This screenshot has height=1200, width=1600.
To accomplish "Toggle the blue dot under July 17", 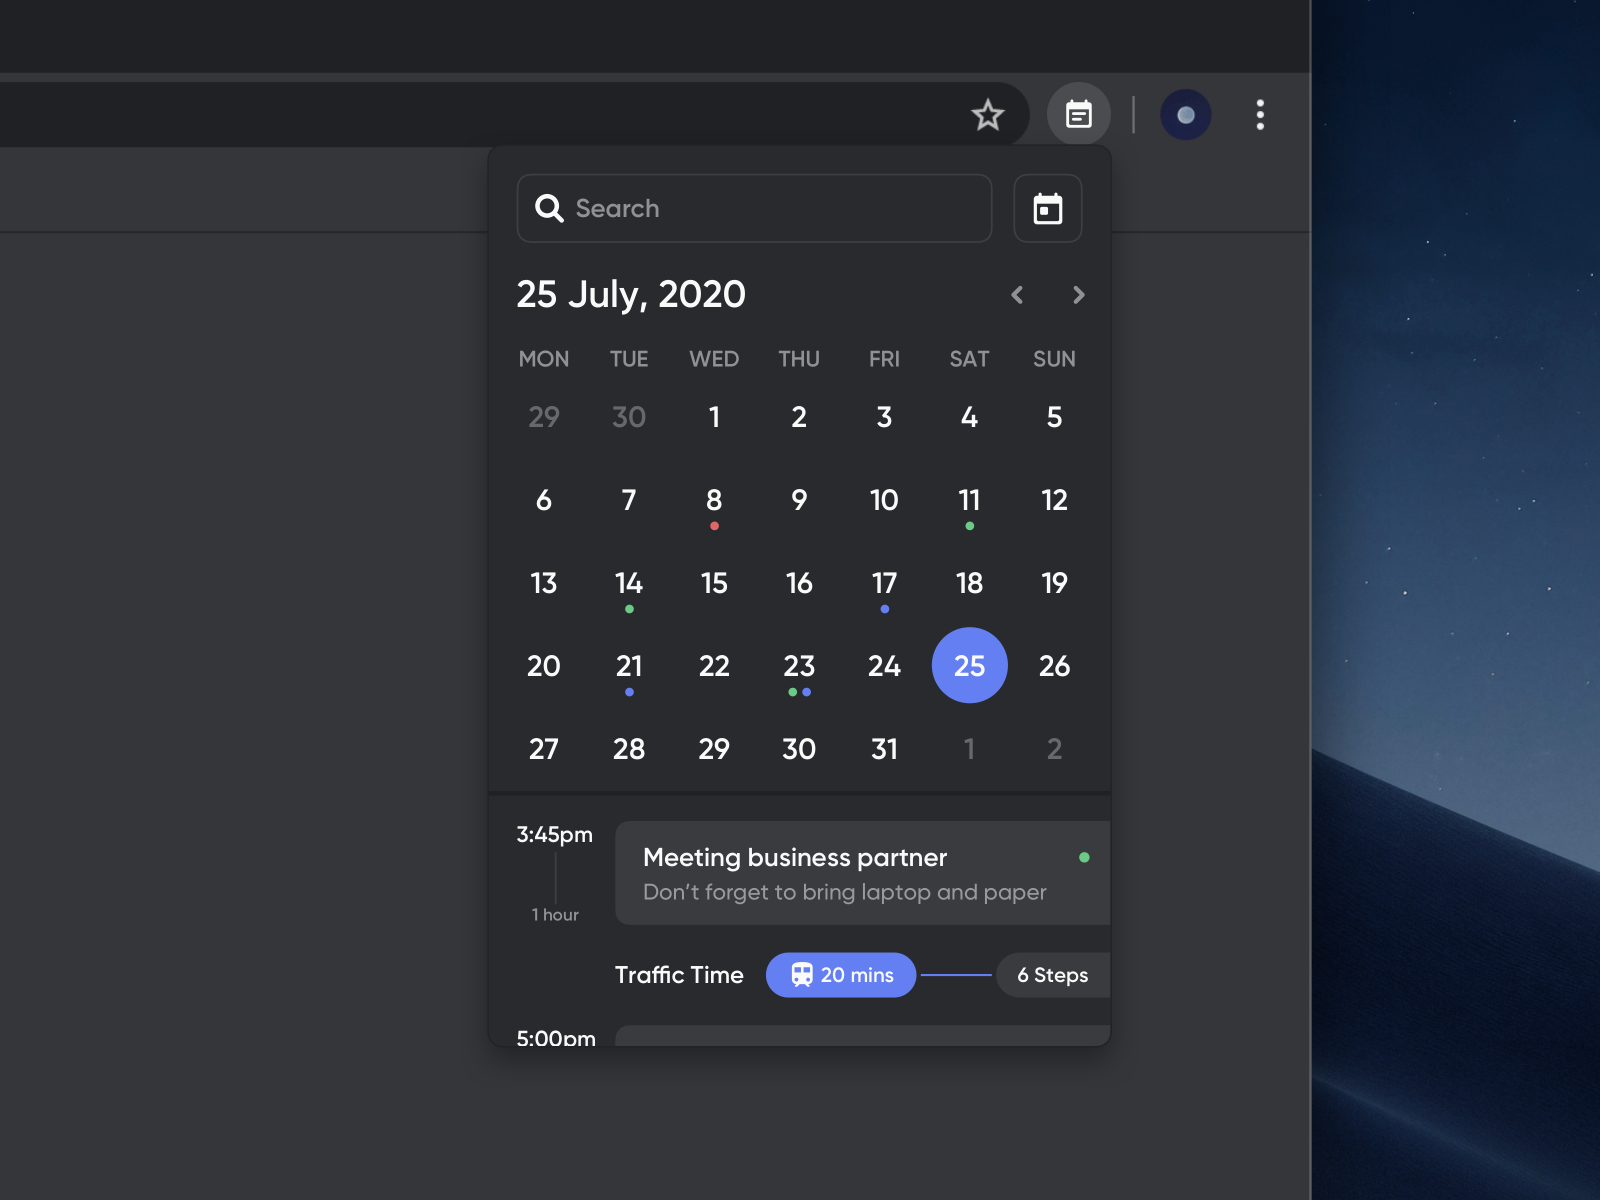I will pyautogui.click(x=884, y=609).
